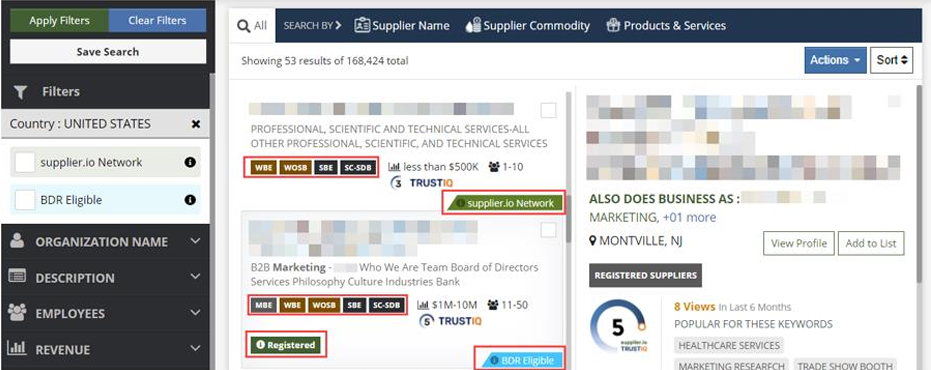Open the Sort dropdown
Viewport: 931px width, 370px height.
(x=892, y=60)
